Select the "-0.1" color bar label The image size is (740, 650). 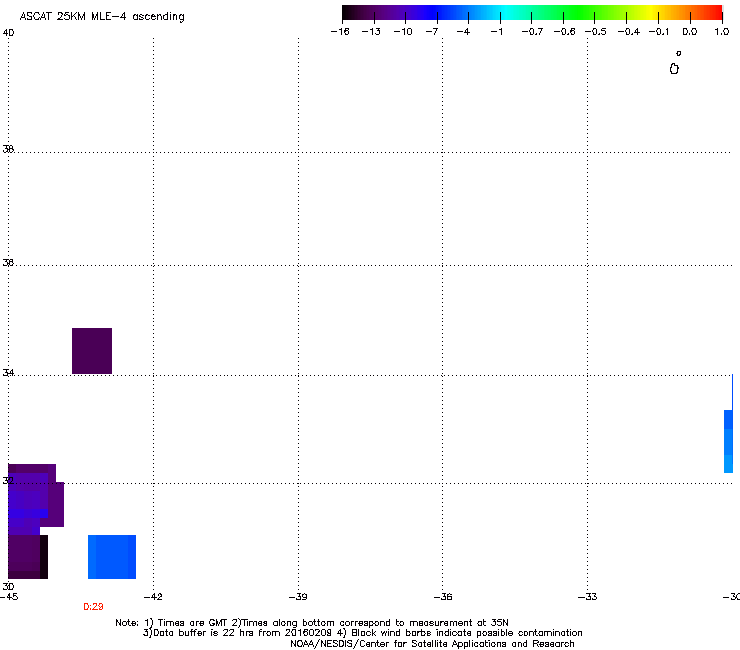click(x=659, y=32)
